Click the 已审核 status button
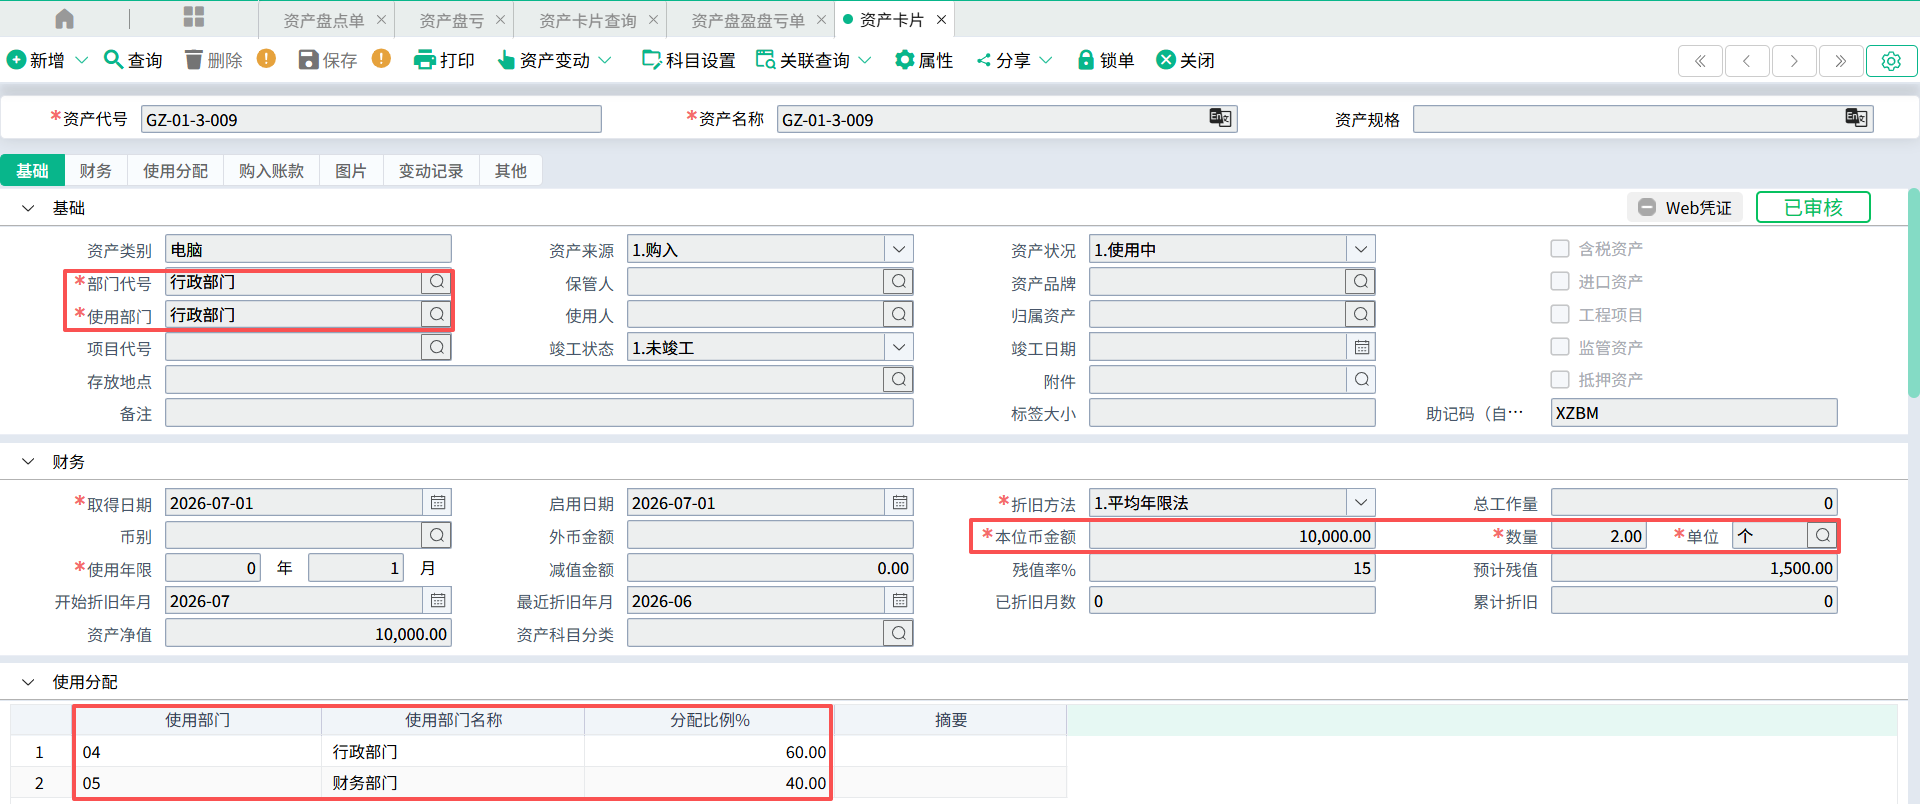This screenshot has height=804, width=1920. [x=1813, y=207]
